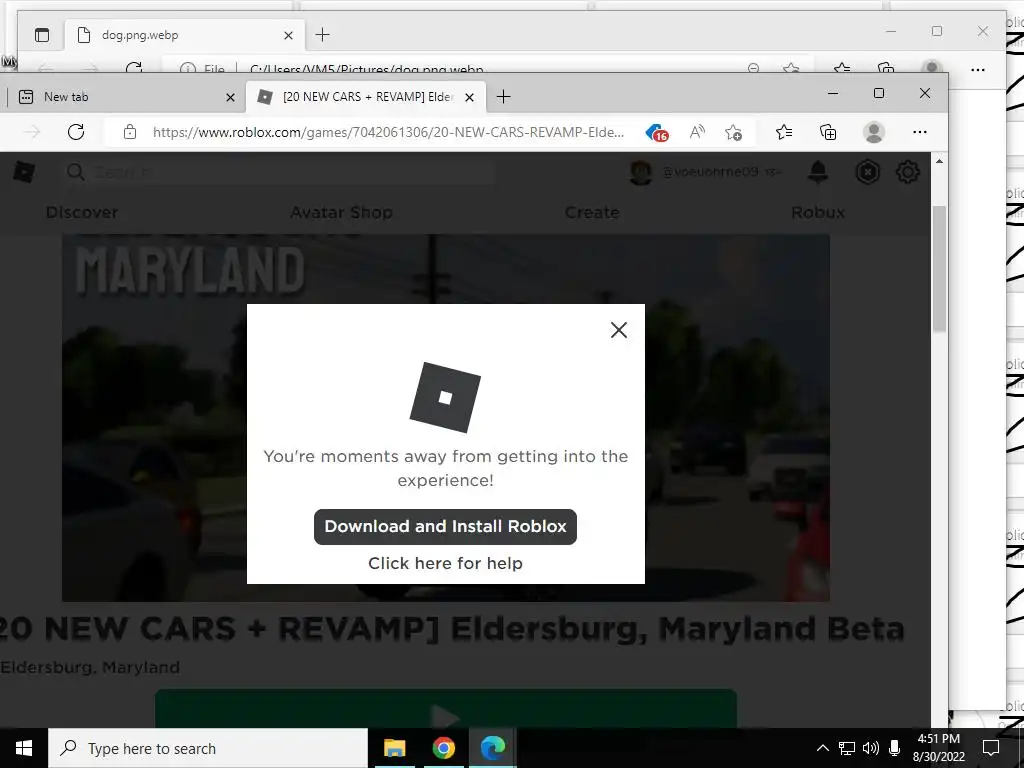
Task: Close the 20 NEW CARS Roblox tab
Action: pyautogui.click(x=469, y=97)
